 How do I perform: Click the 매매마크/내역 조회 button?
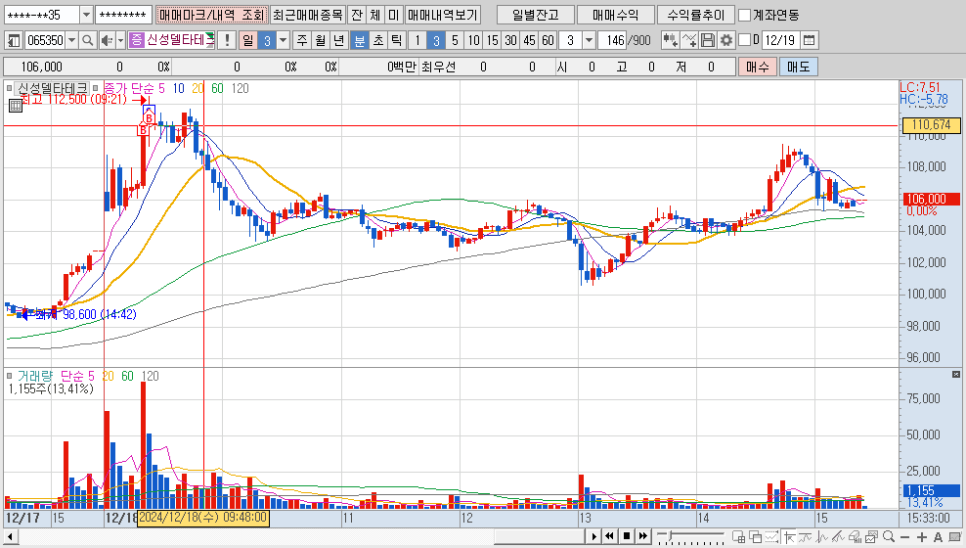pos(211,15)
